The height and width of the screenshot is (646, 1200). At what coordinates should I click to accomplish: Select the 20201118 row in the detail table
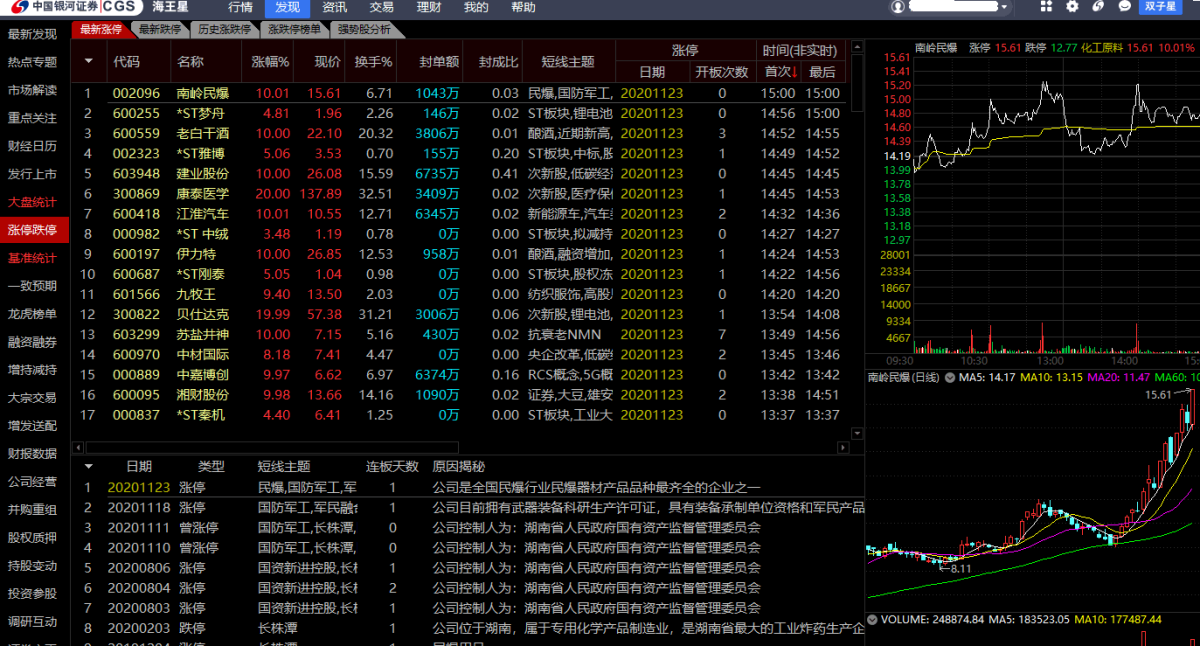pos(468,508)
